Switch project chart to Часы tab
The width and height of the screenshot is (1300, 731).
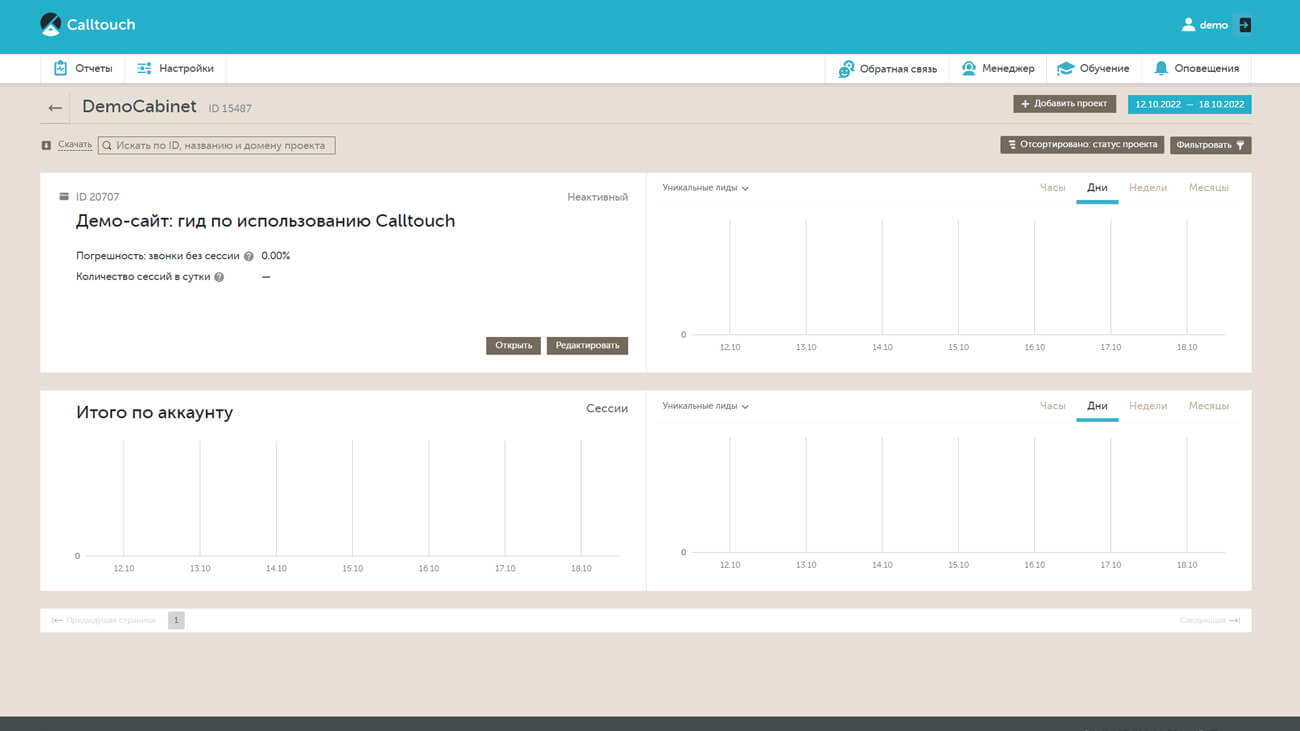1052,188
